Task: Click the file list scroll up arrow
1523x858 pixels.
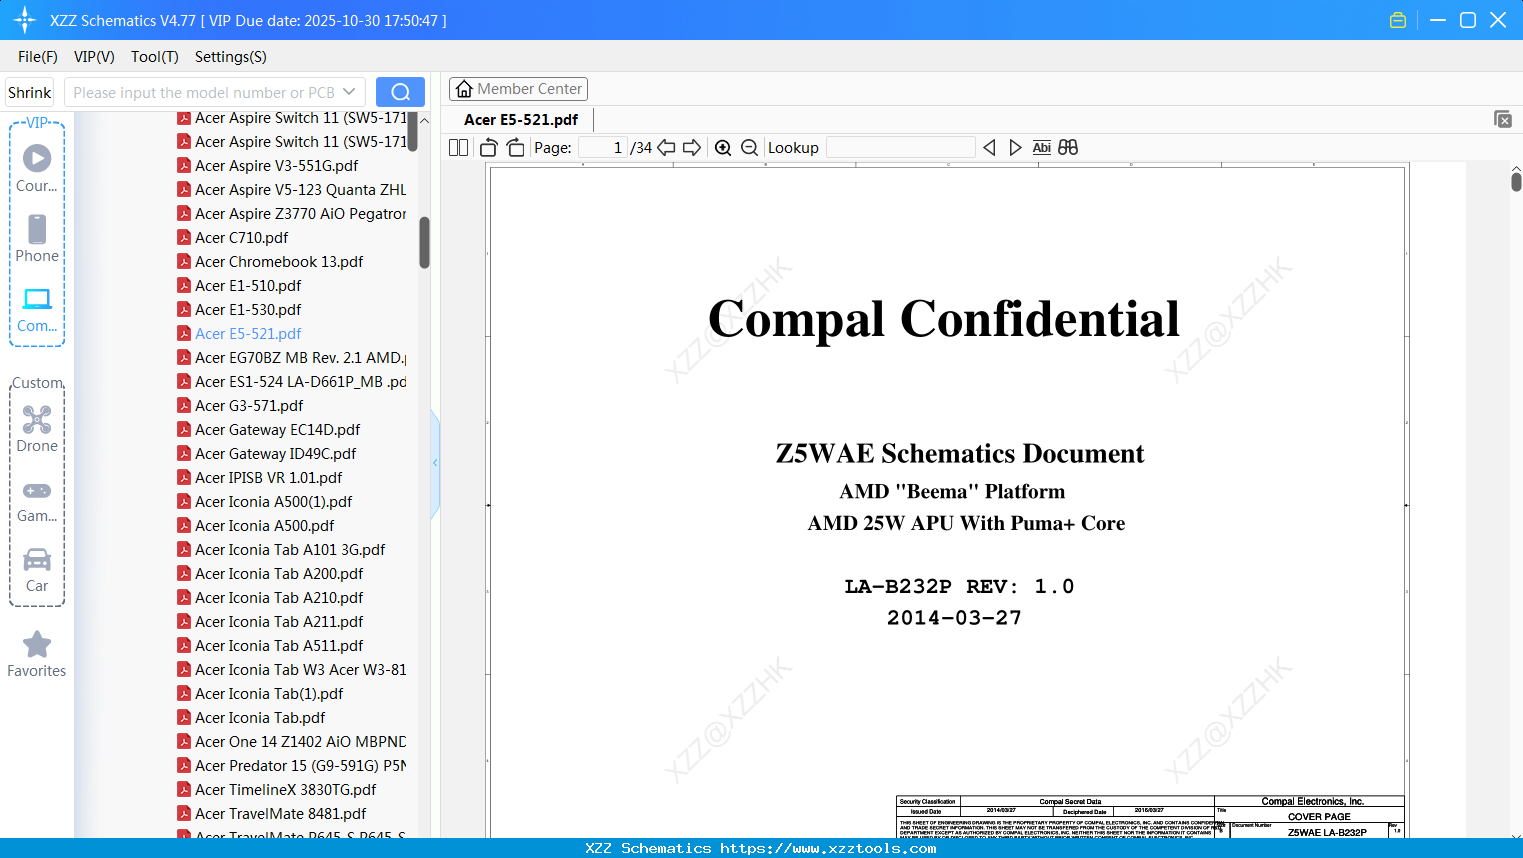Action: (424, 120)
